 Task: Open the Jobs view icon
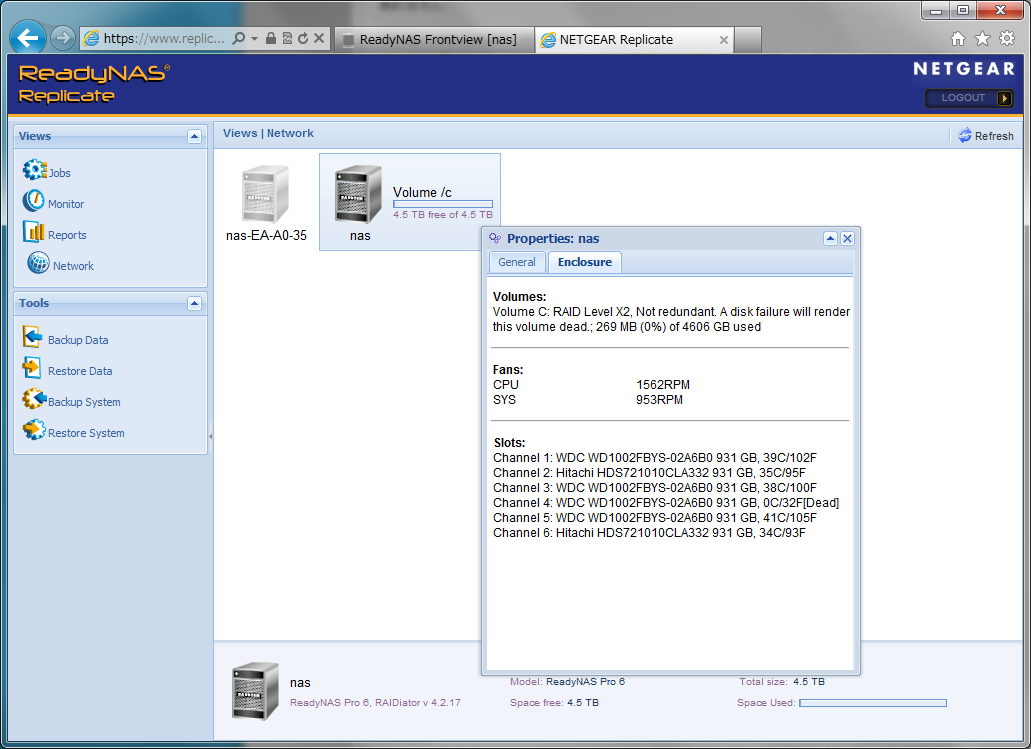click(34, 171)
